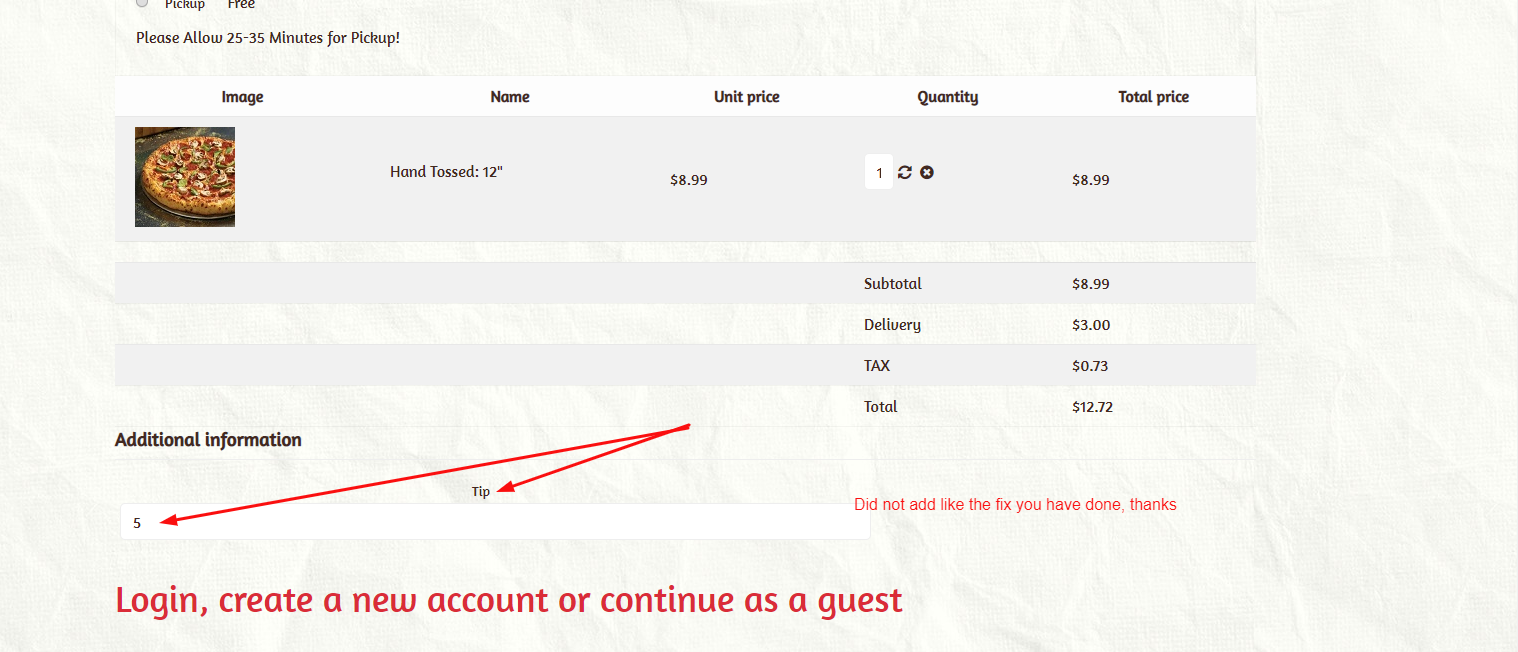Click the Total price column header
Image resolution: width=1518 pixels, height=652 pixels.
pyautogui.click(x=1154, y=97)
